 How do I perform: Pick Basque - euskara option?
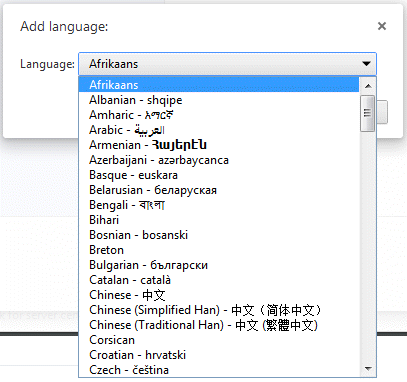click(x=219, y=175)
